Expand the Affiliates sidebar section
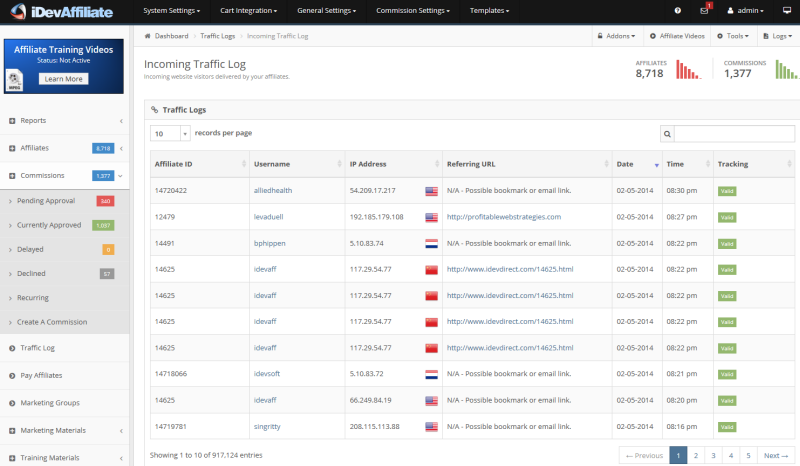800x466 pixels. point(121,149)
